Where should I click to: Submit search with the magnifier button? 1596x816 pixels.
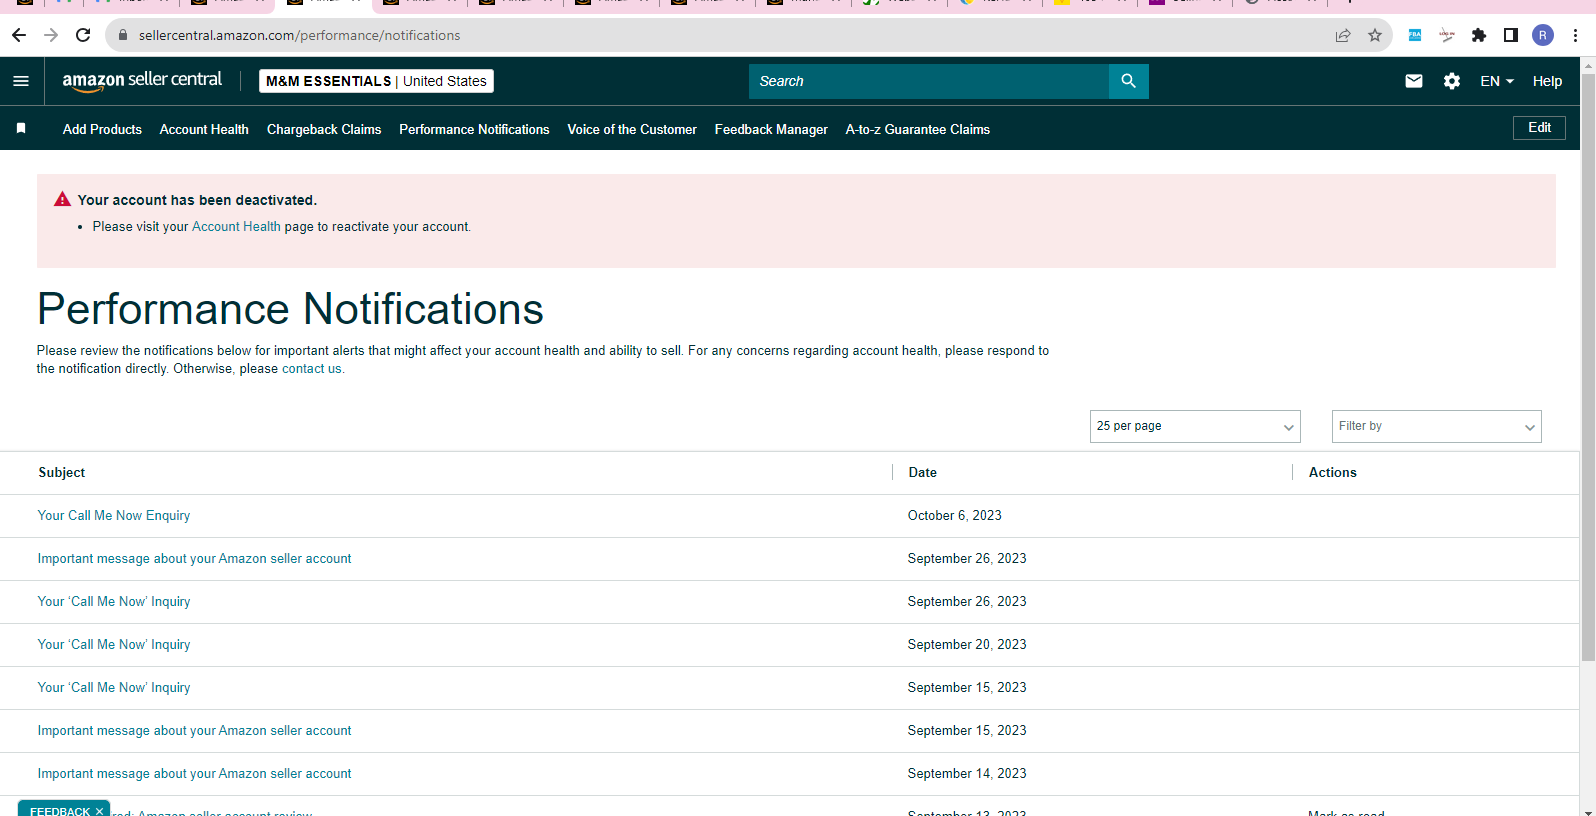click(1128, 81)
